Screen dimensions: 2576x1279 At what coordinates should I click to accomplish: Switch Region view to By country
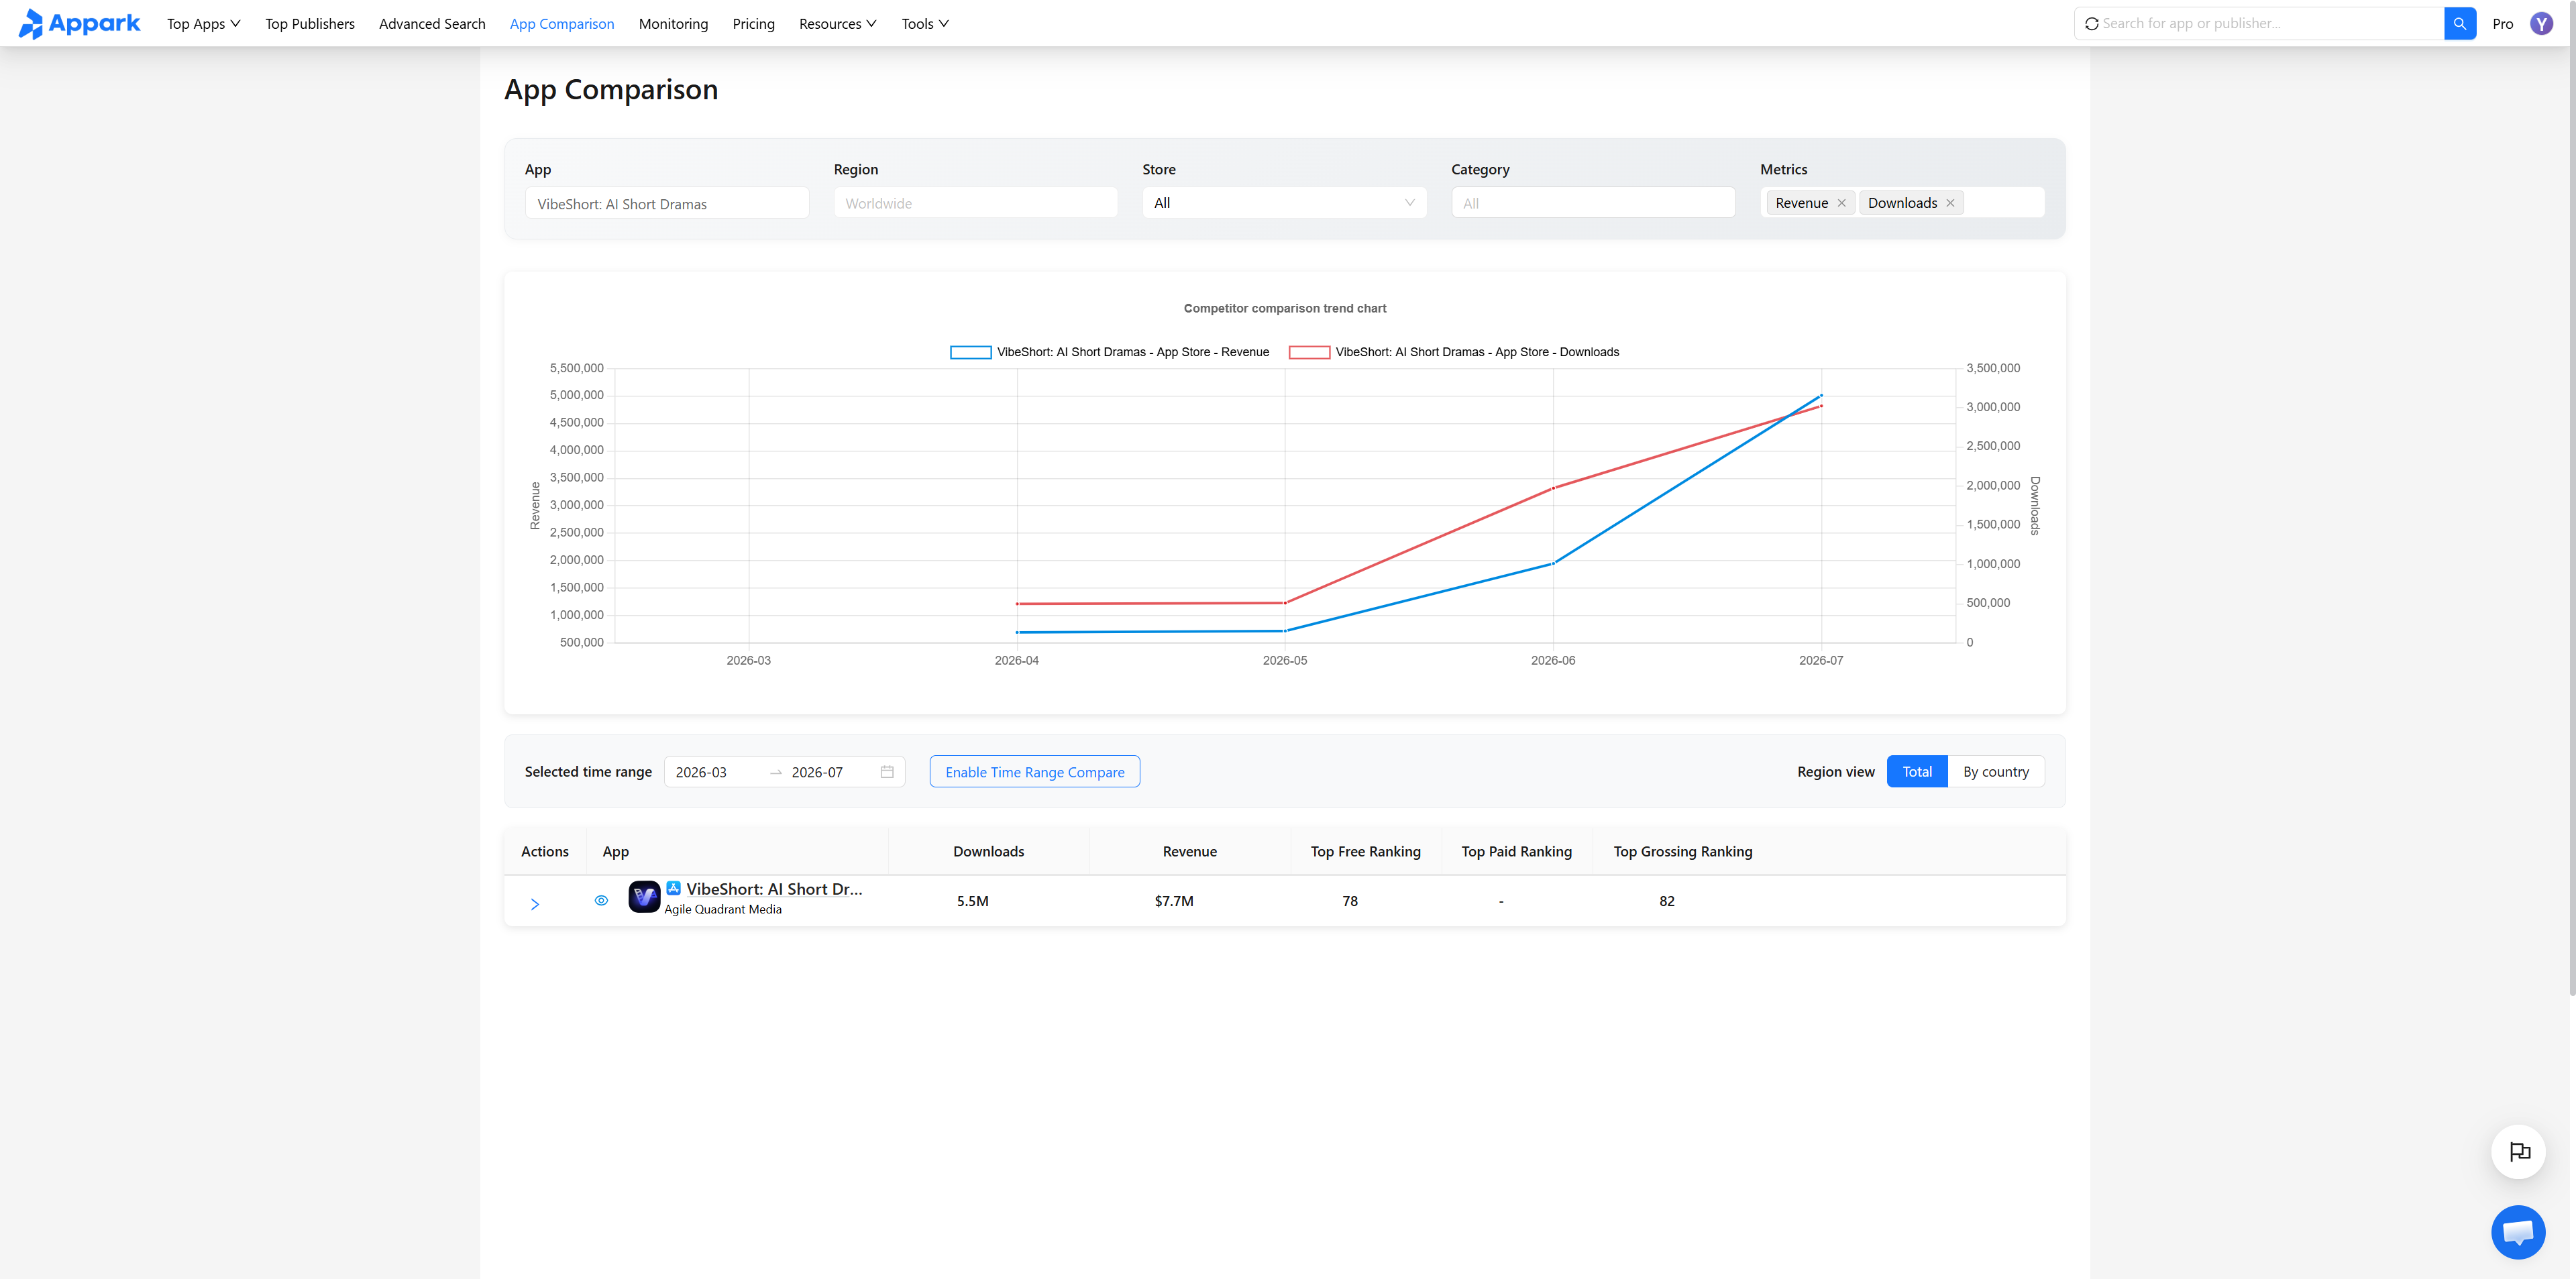tap(1996, 772)
